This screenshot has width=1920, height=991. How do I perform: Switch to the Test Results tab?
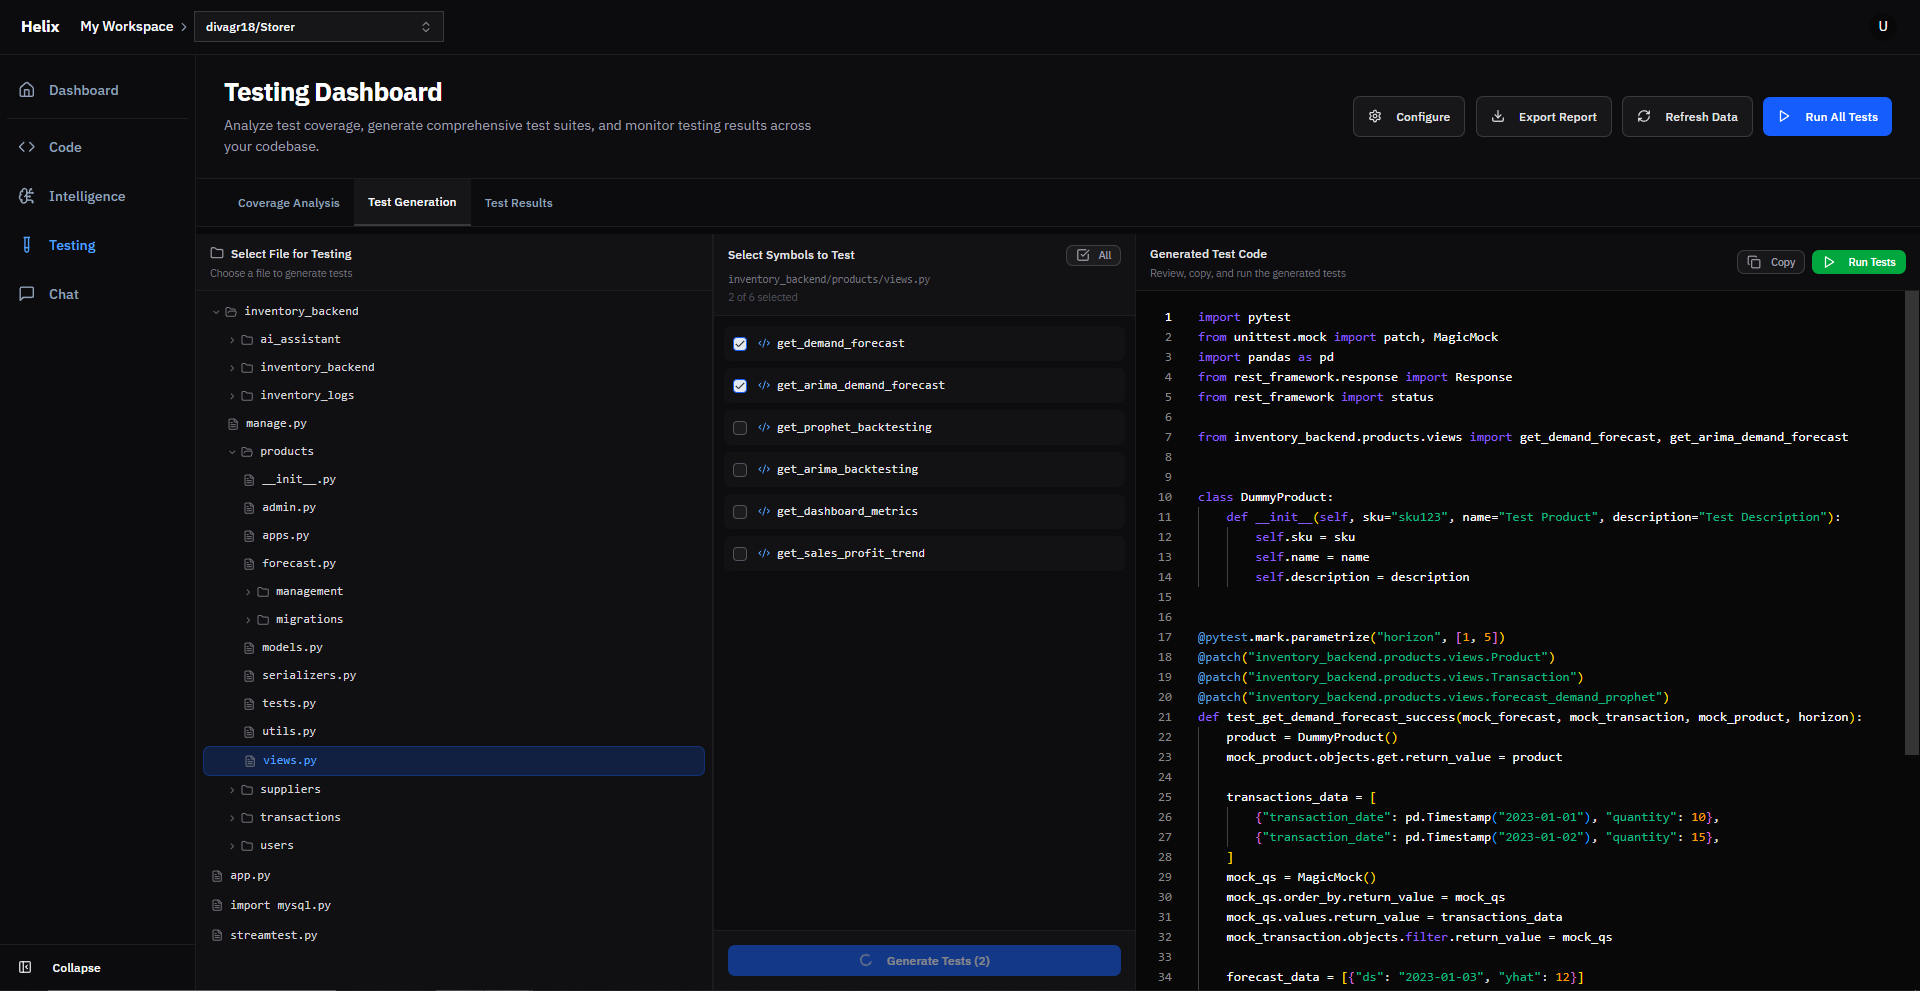point(518,203)
